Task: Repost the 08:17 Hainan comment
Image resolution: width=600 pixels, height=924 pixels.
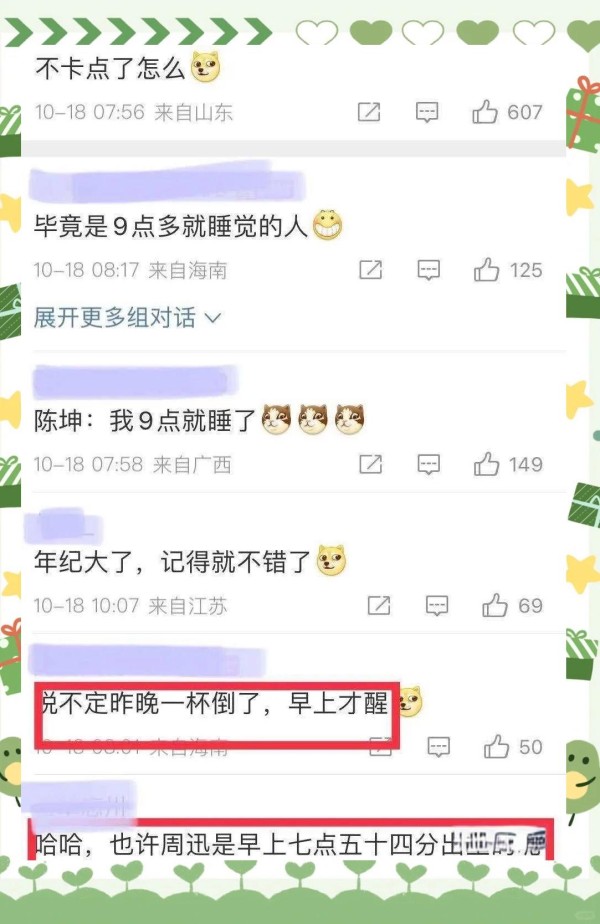Action: point(371,270)
